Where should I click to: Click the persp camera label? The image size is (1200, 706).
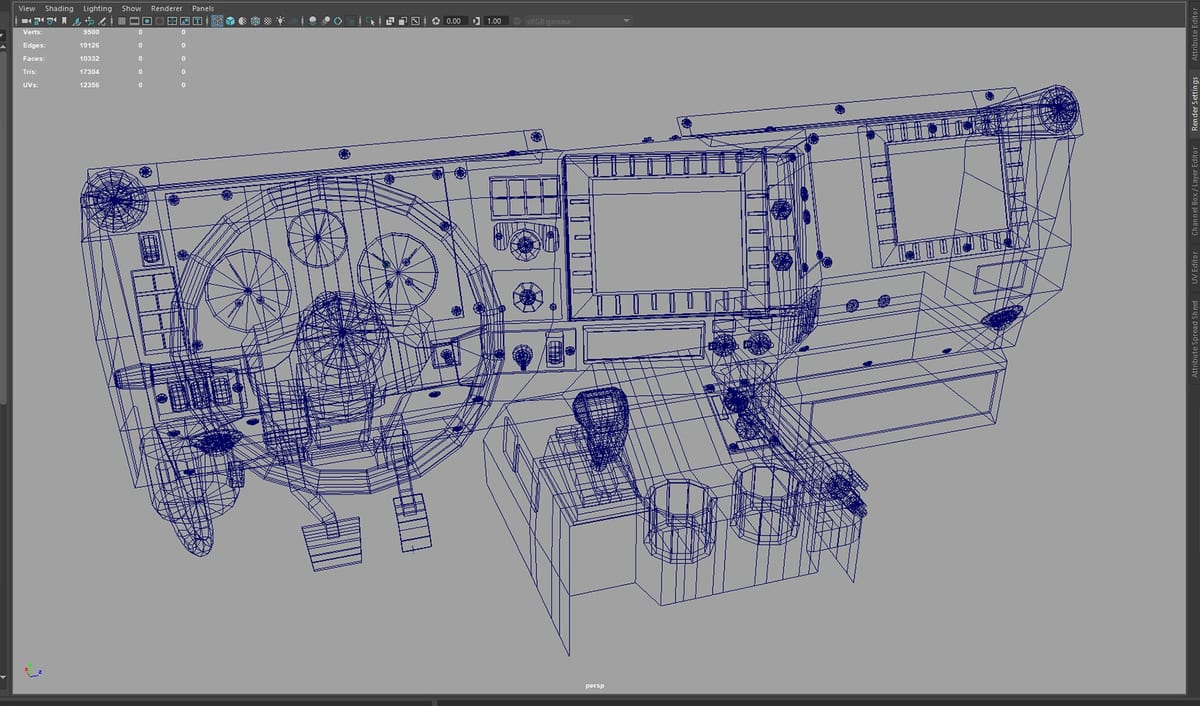click(x=595, y=686)
